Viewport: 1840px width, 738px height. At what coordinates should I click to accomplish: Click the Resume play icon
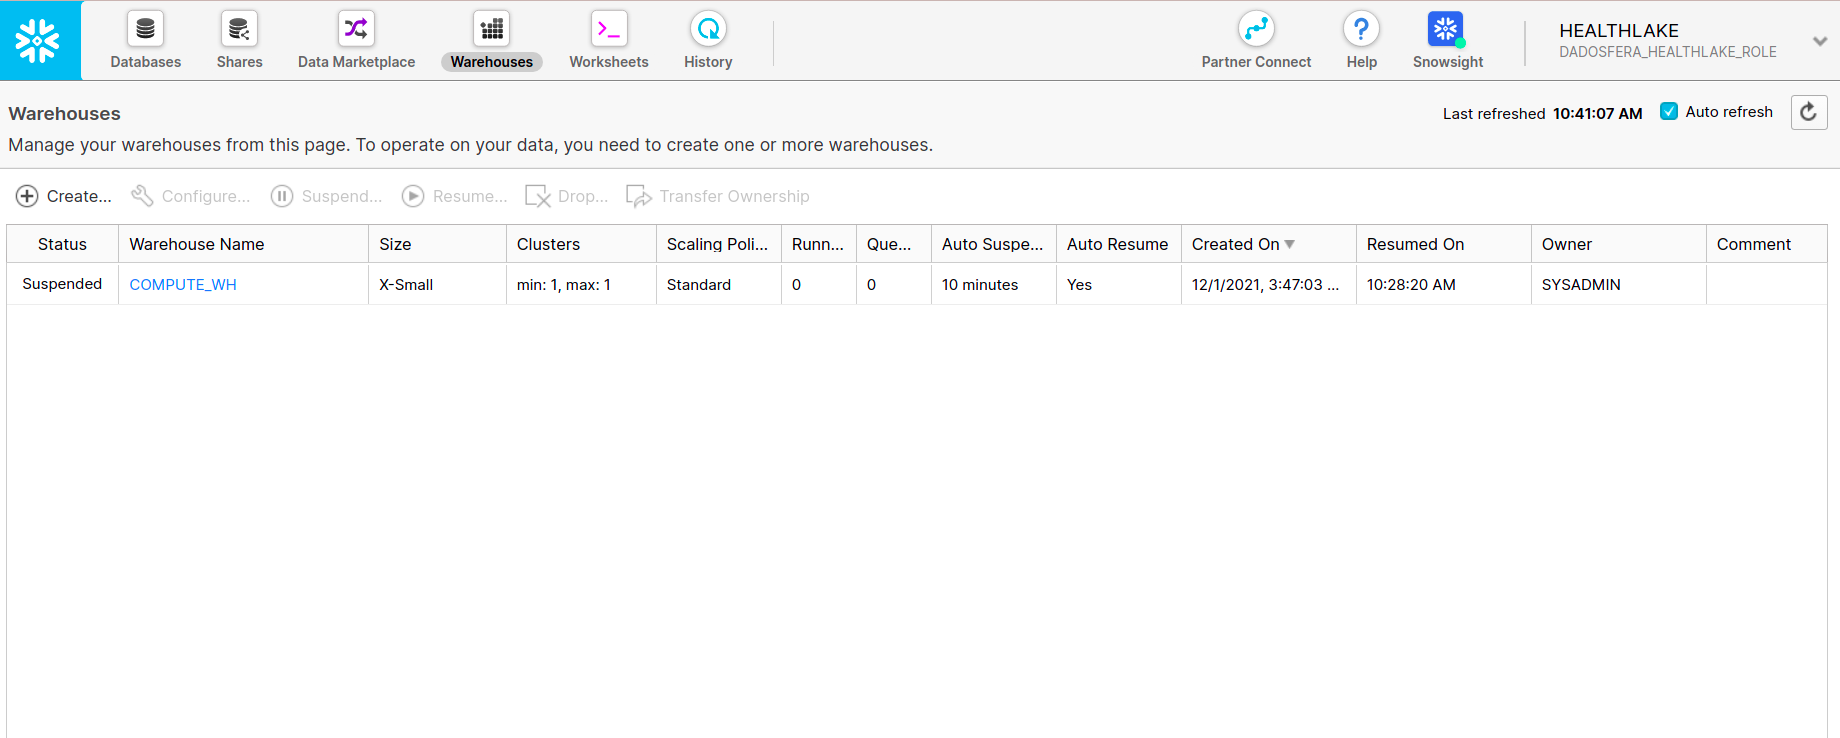[413, 196]
